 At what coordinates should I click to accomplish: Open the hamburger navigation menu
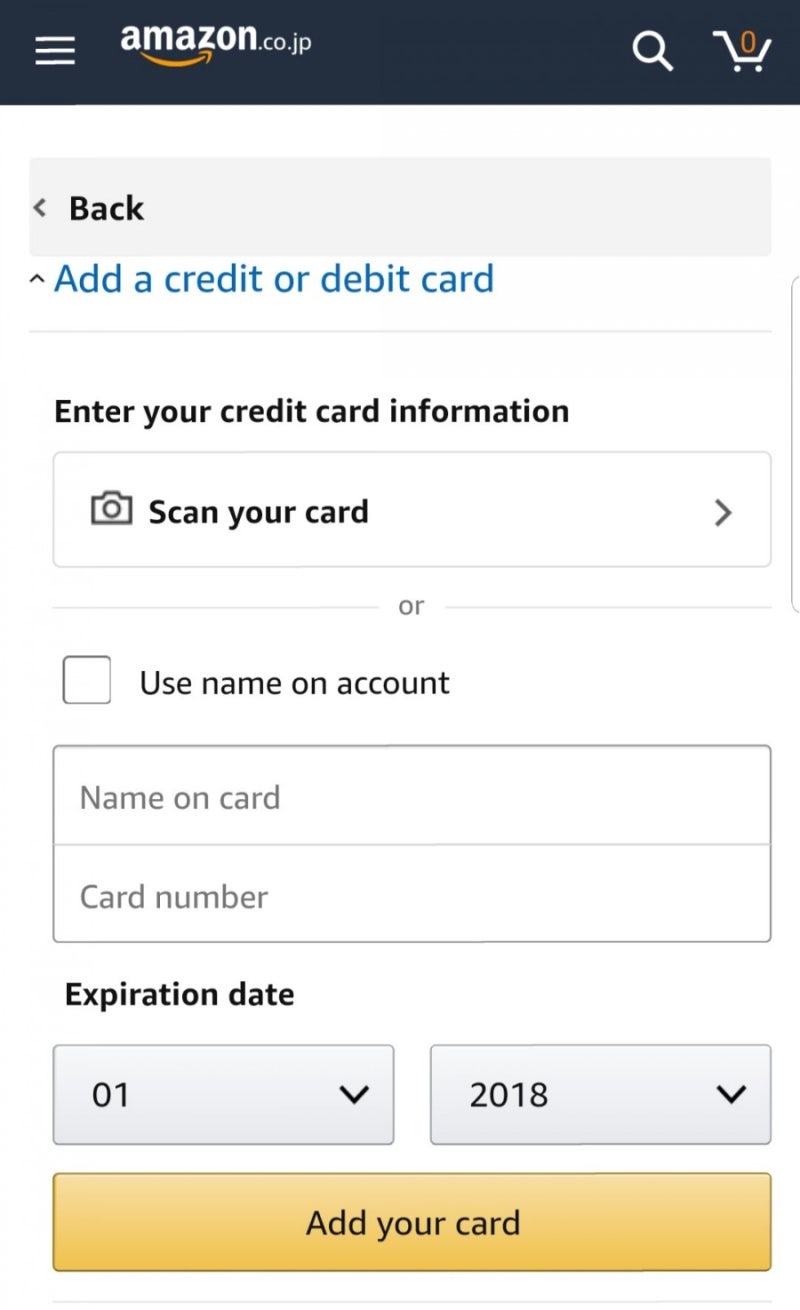tap(55, 50)
